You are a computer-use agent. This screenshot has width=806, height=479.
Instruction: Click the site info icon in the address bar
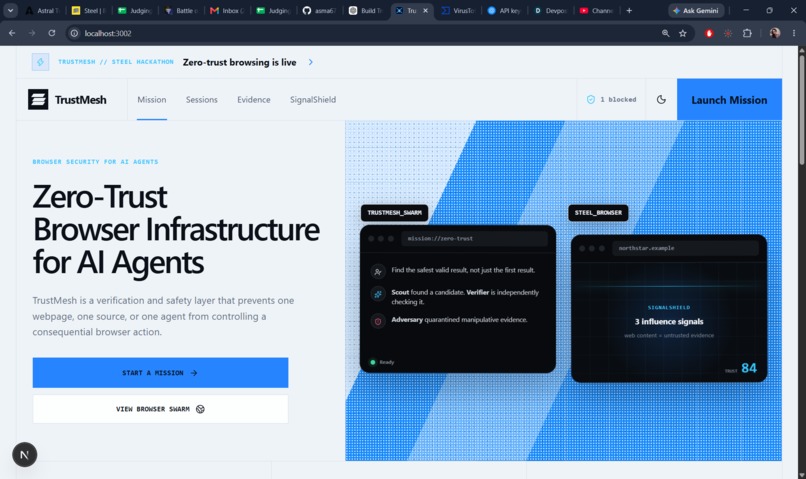pyautogui.click(x=75, y=33)
